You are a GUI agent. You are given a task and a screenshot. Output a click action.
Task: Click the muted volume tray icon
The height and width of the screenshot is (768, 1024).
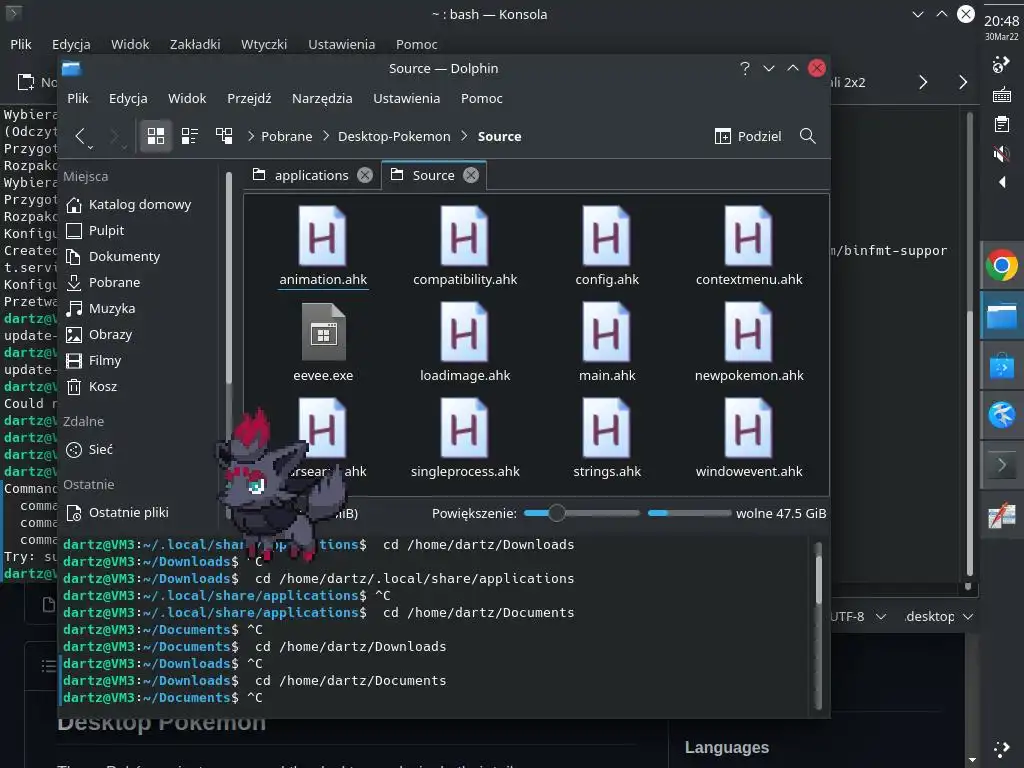(1001, 153)
